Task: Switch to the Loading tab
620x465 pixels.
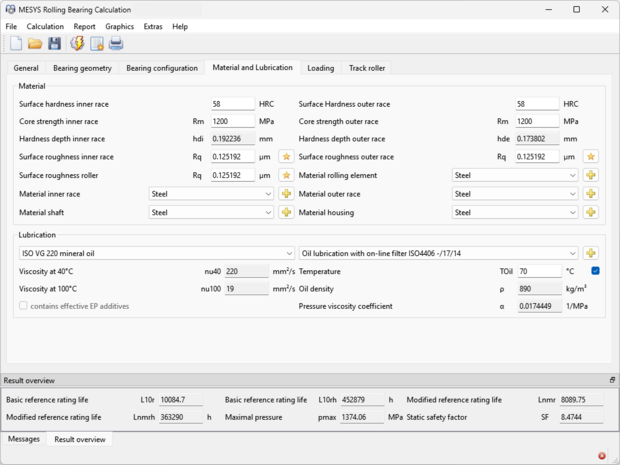Action: click(x=320, y=68)
